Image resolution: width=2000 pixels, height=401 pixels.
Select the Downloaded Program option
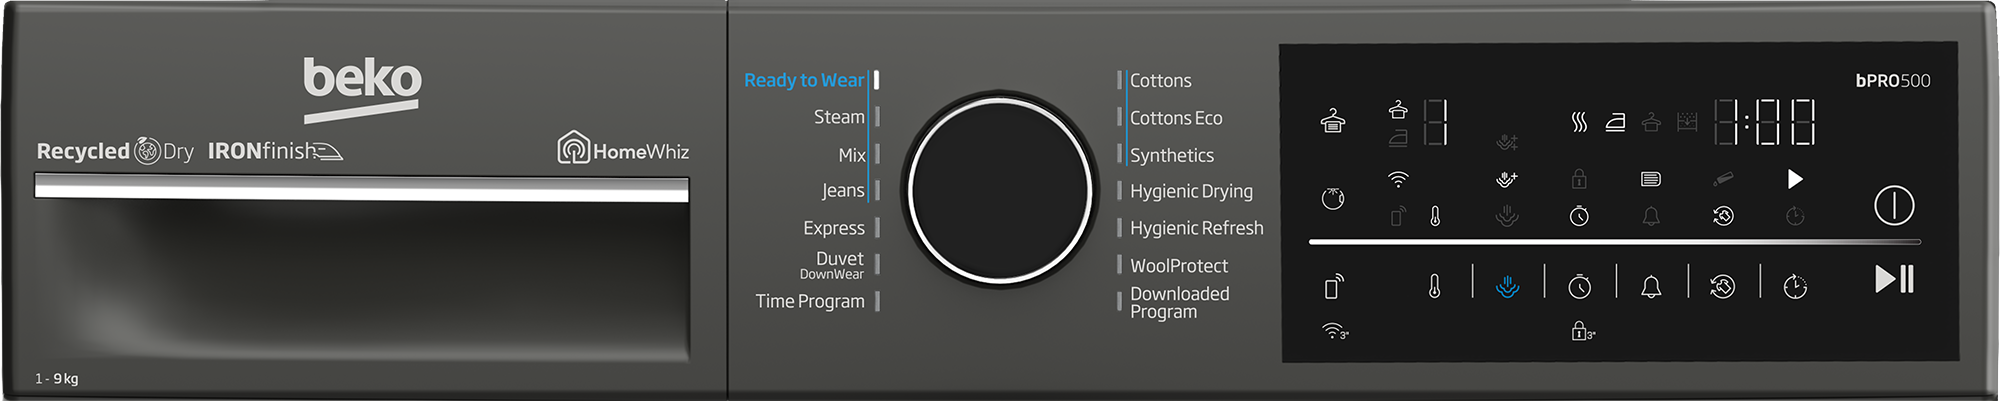click(x=1178, y=302)
